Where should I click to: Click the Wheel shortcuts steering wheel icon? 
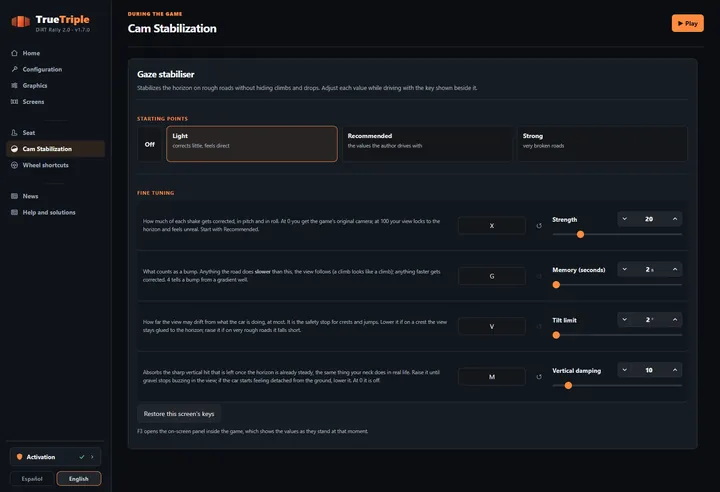[x=14, y=165]
